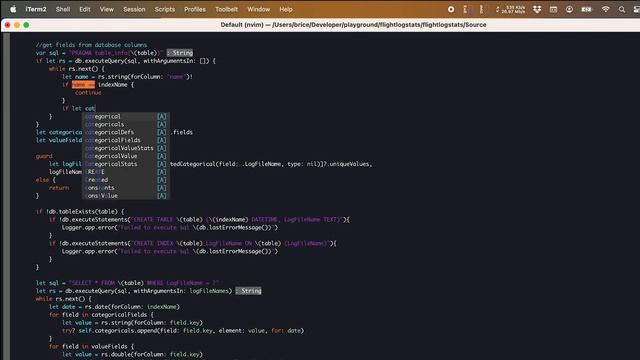Image resolution: width=640 pixels, height=360 pixels.
Task: Click 'if !db.tableExists(table) {' line
Action: click(80, 212)
